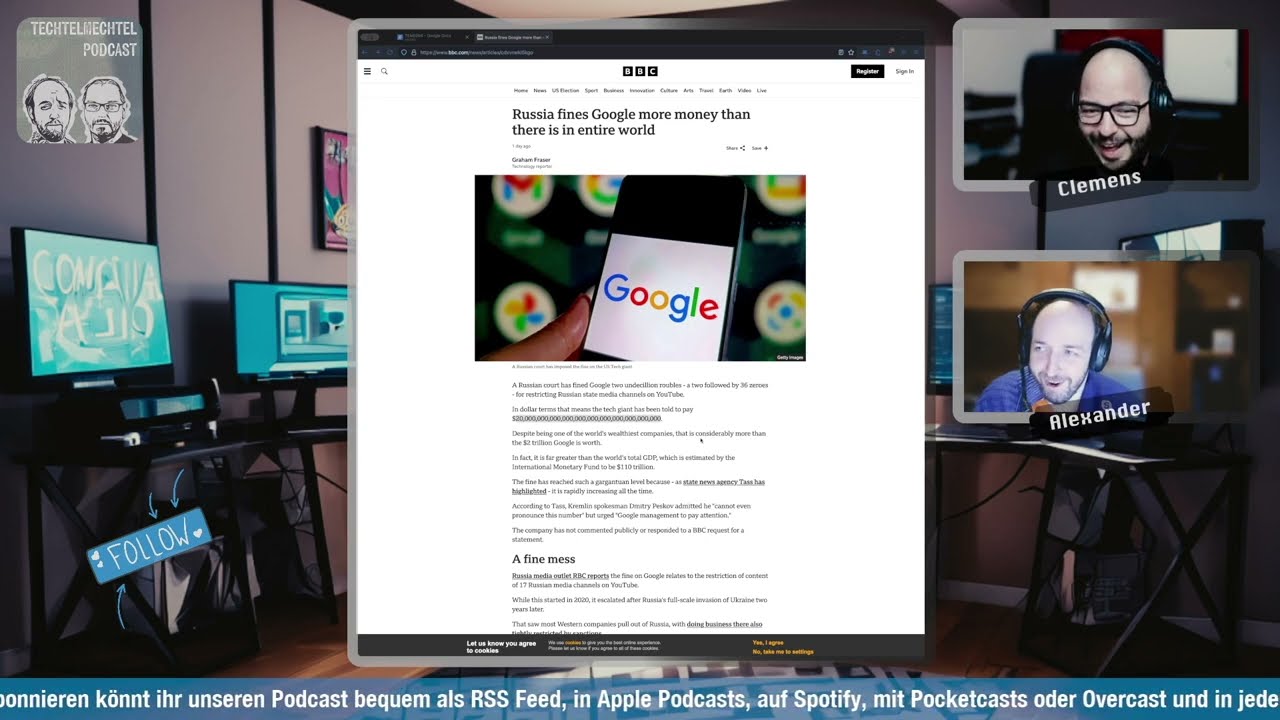Open the Home nav item
The width and height of the screenshot is (1280, 720).
521,91
